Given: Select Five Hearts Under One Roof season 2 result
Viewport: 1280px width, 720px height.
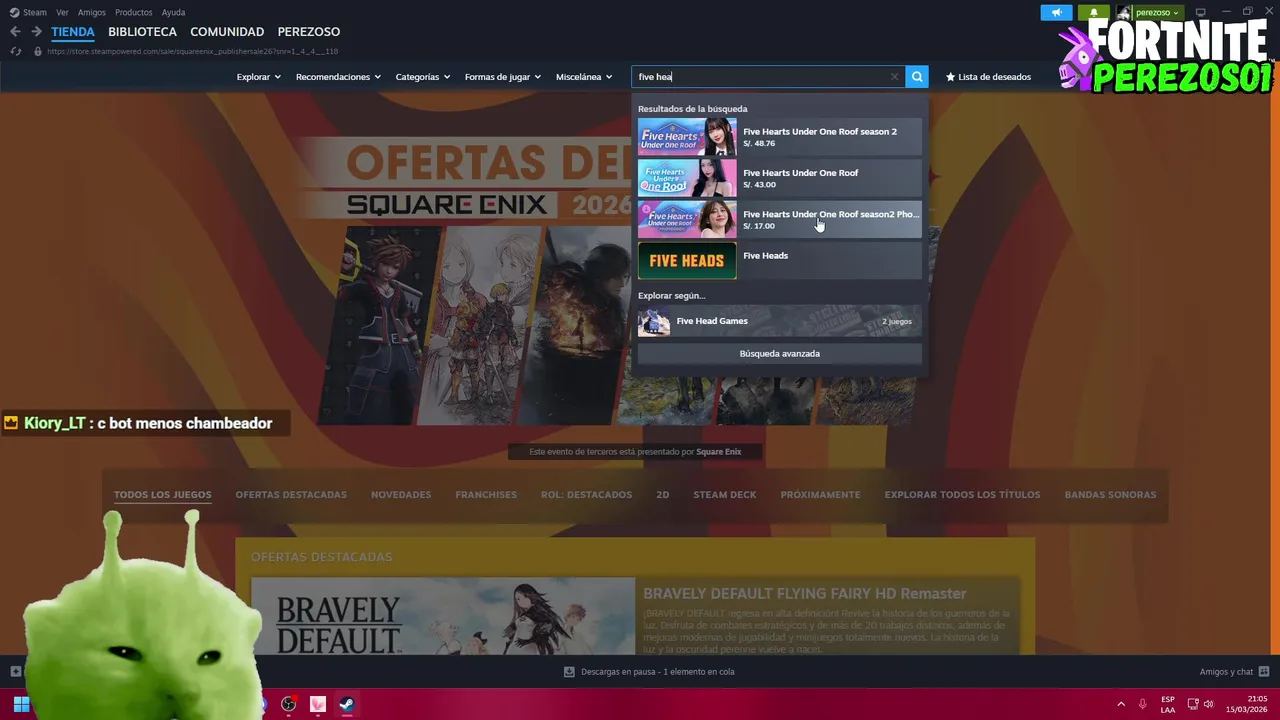Looking at the screenshot, I should pos(780,137).
